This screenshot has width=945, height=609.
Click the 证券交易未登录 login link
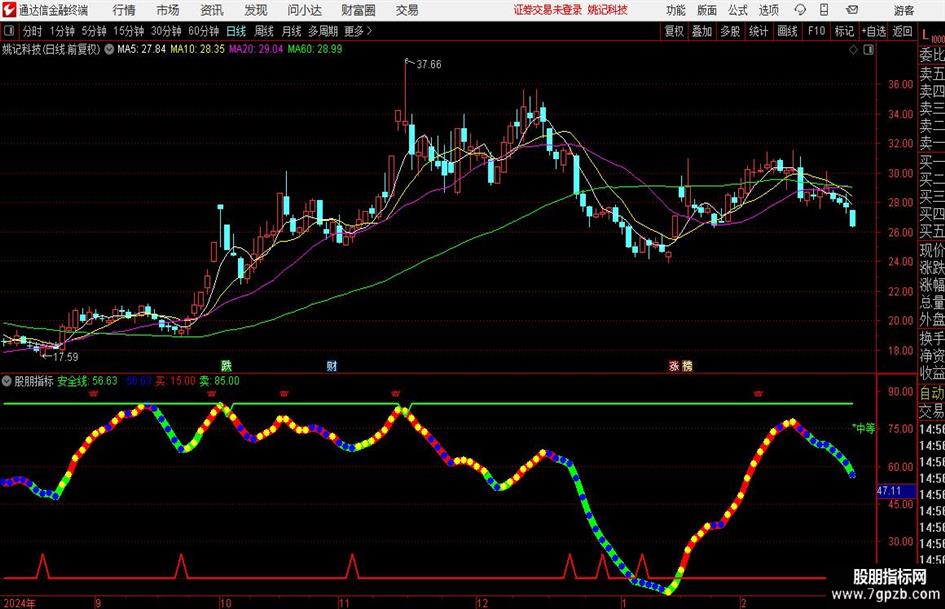(547, 10)
